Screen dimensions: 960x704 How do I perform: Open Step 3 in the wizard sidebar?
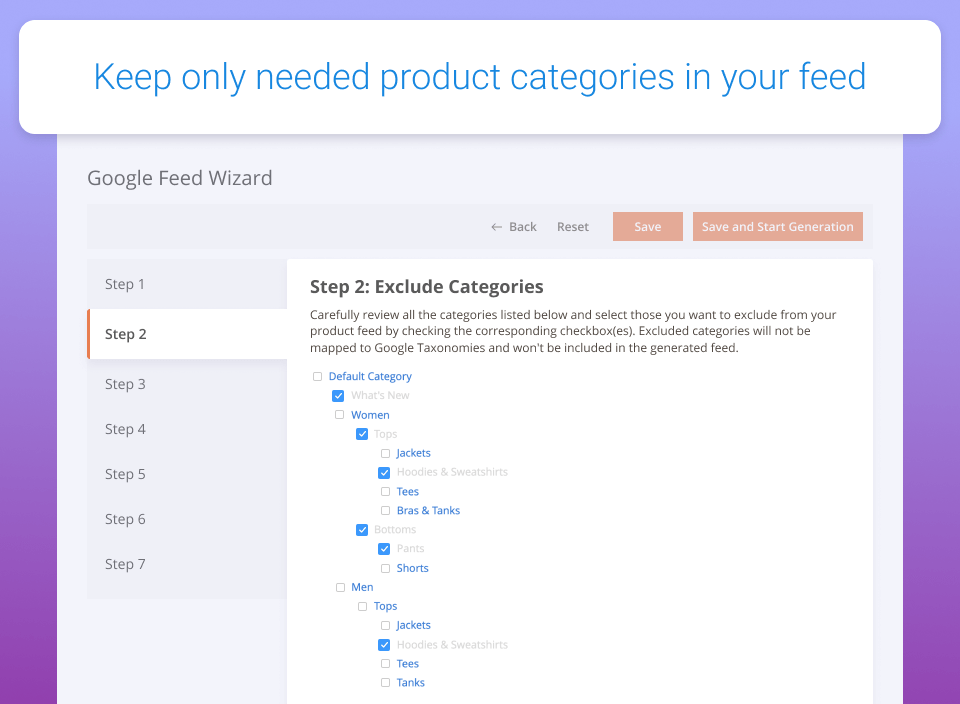click(187, 384)
